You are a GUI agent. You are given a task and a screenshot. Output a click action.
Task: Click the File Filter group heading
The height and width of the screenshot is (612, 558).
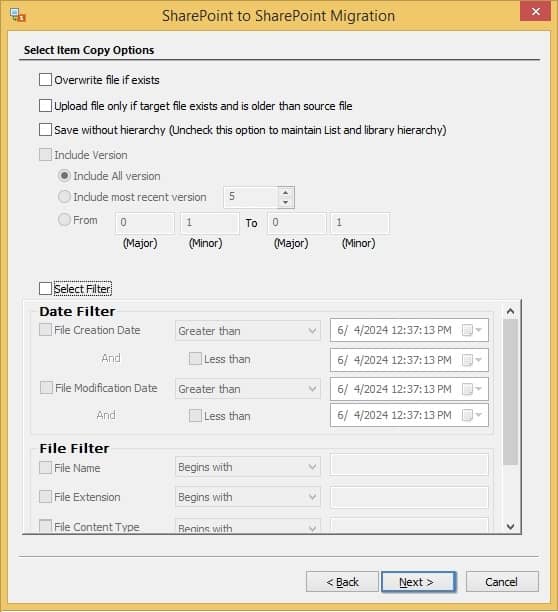tap(74, 448)
